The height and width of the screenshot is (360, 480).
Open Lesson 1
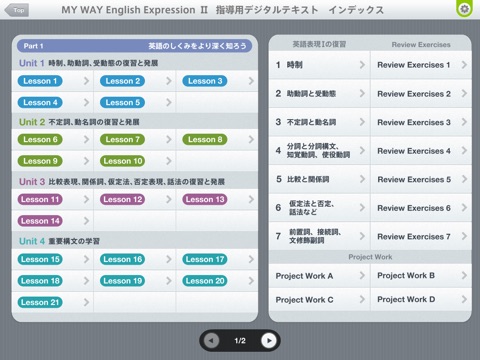pos(40,81)
